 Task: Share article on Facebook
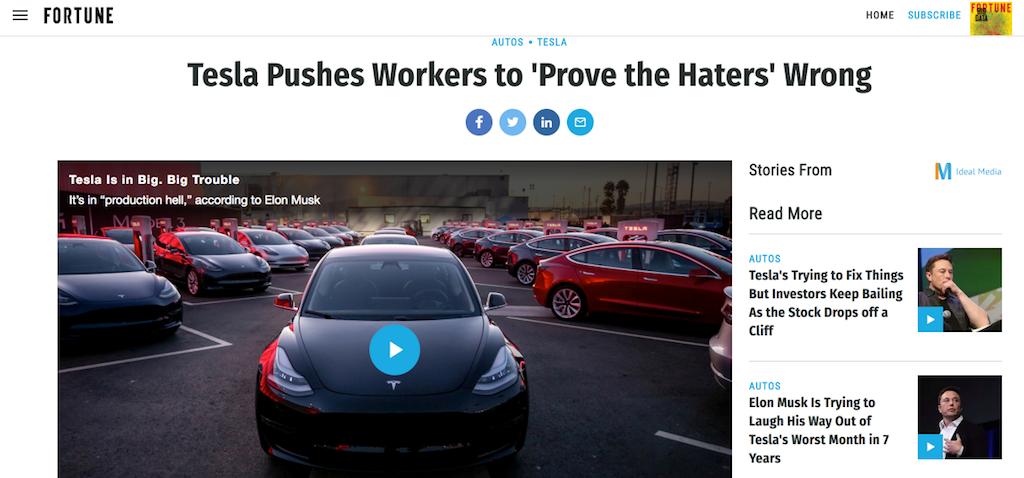click(479, 122)
